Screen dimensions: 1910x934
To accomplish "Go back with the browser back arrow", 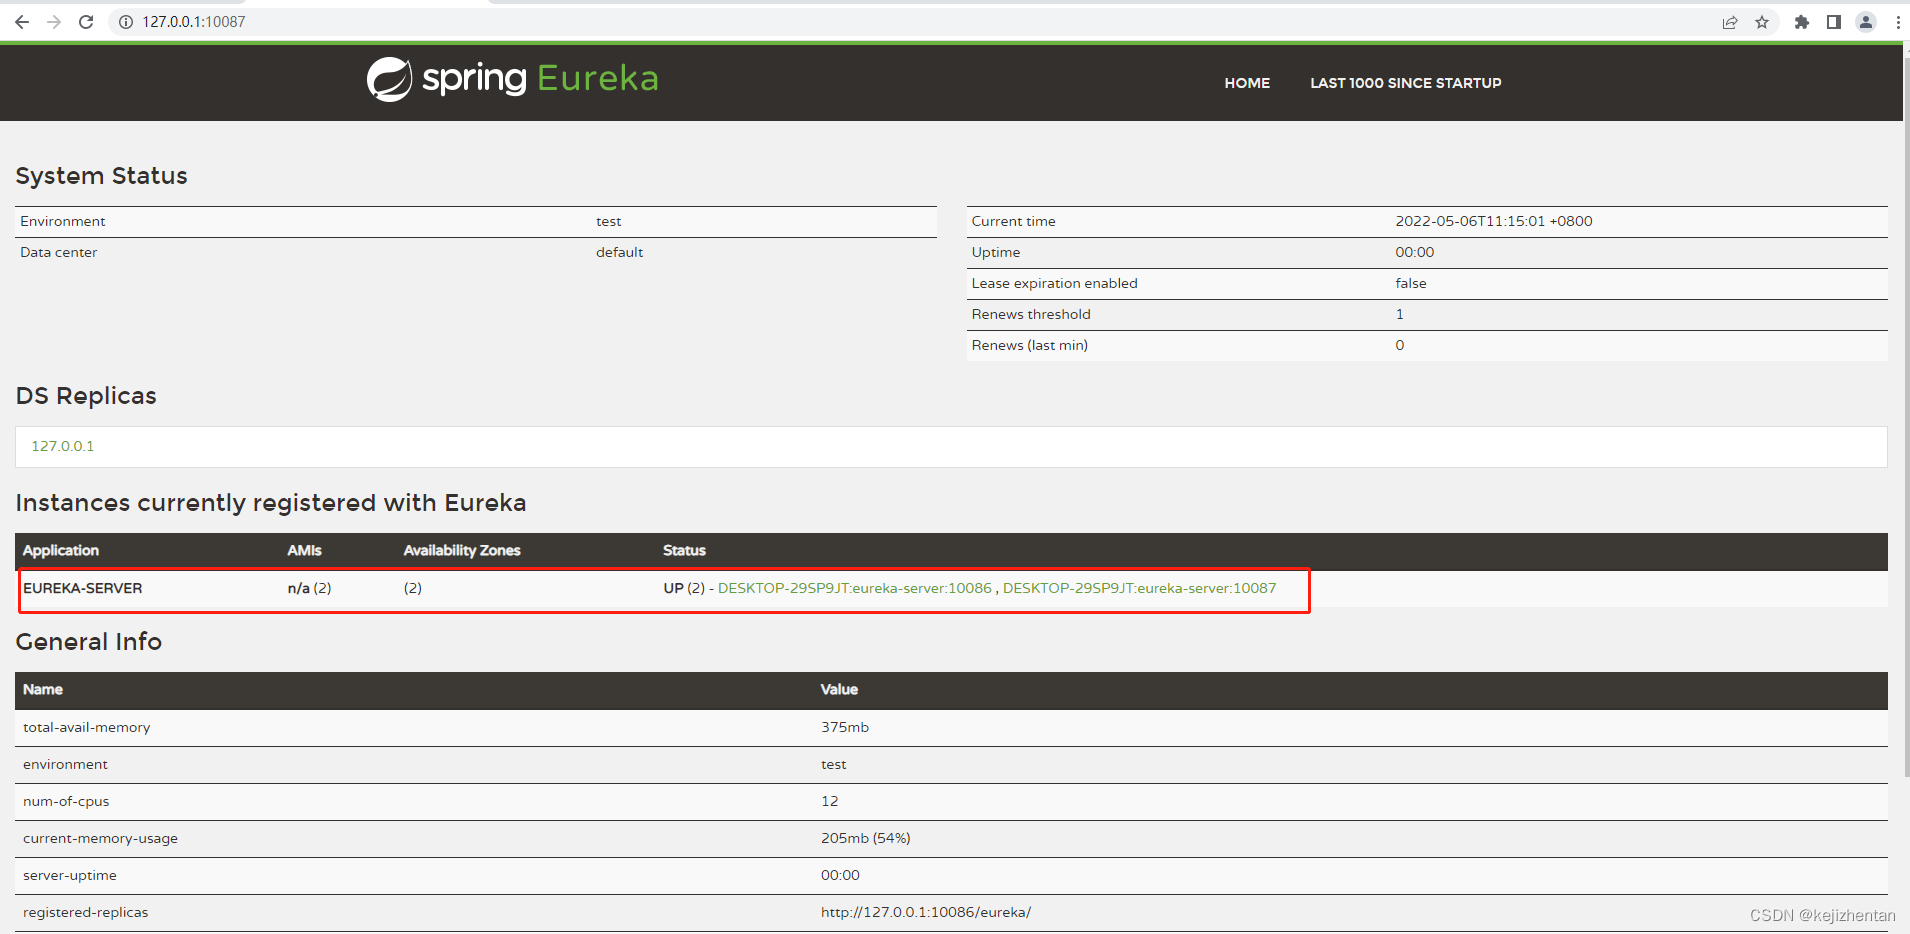I will tap(22, 22).
